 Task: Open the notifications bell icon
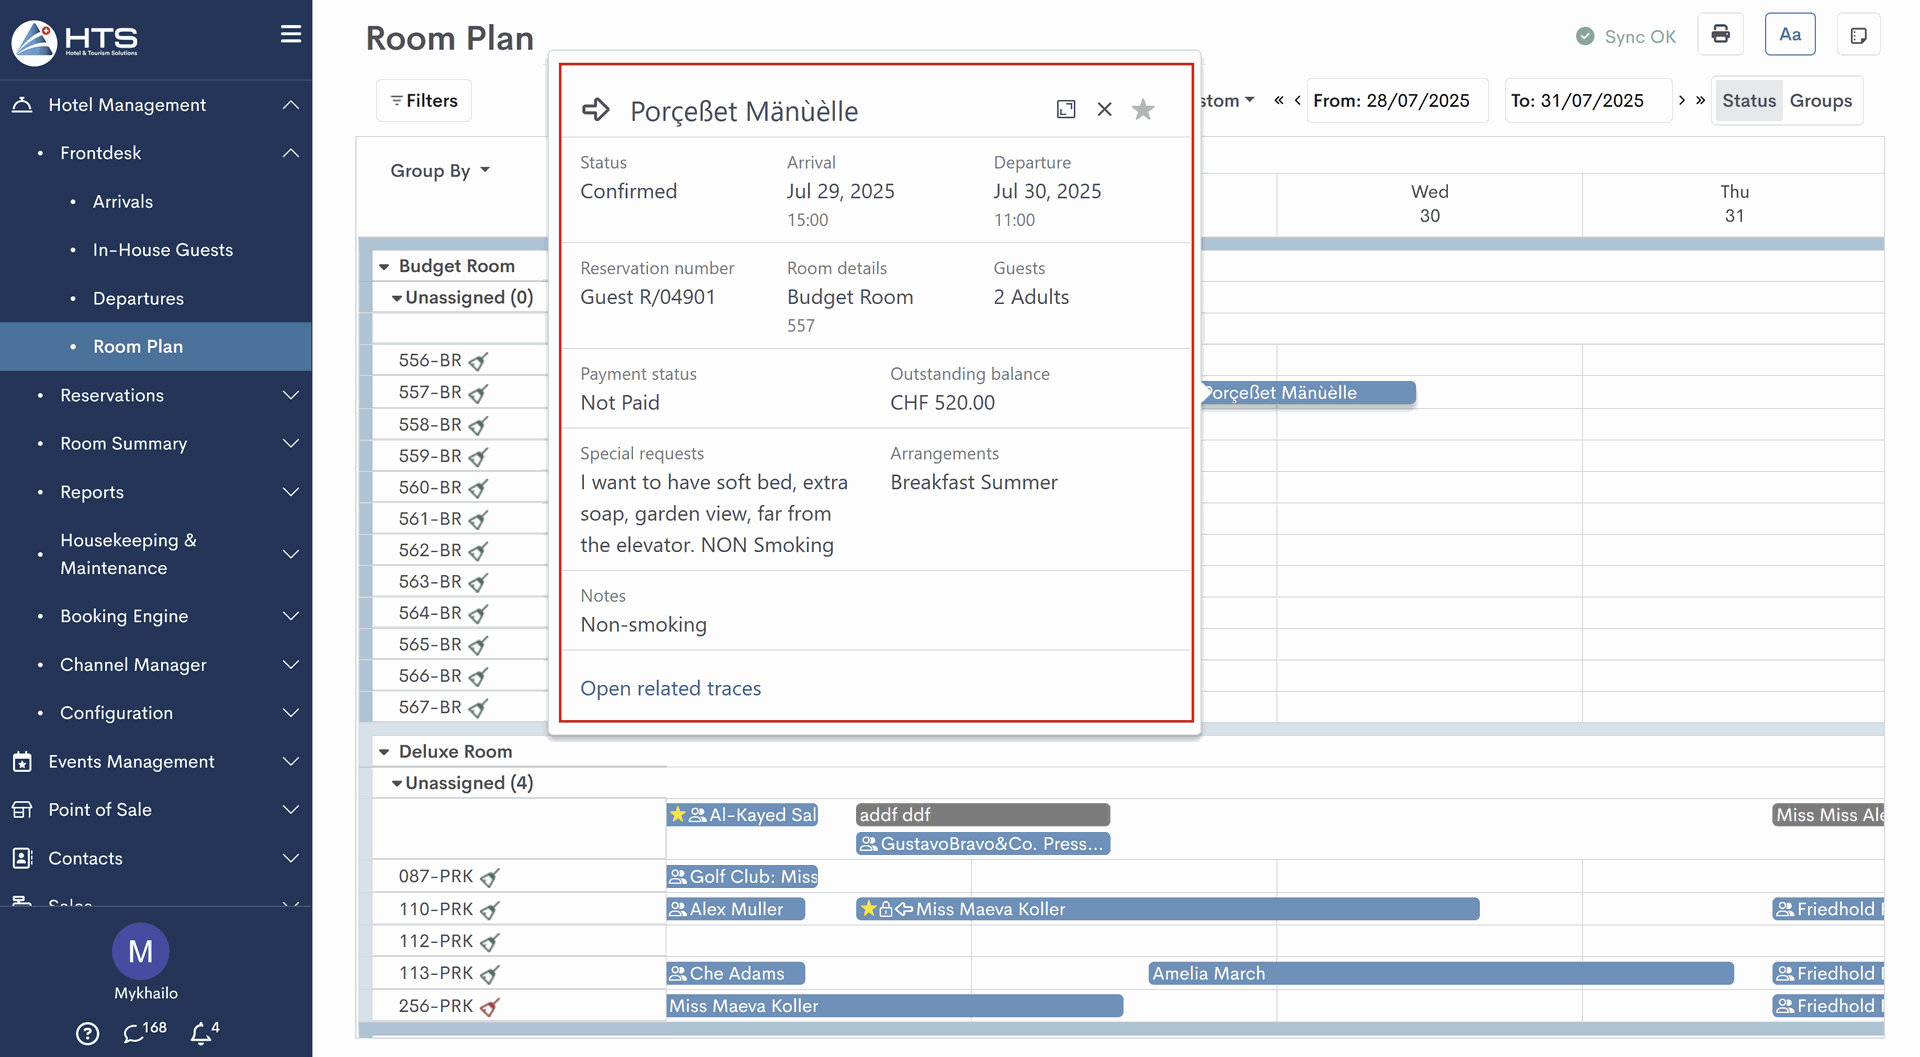(203, 1032)
